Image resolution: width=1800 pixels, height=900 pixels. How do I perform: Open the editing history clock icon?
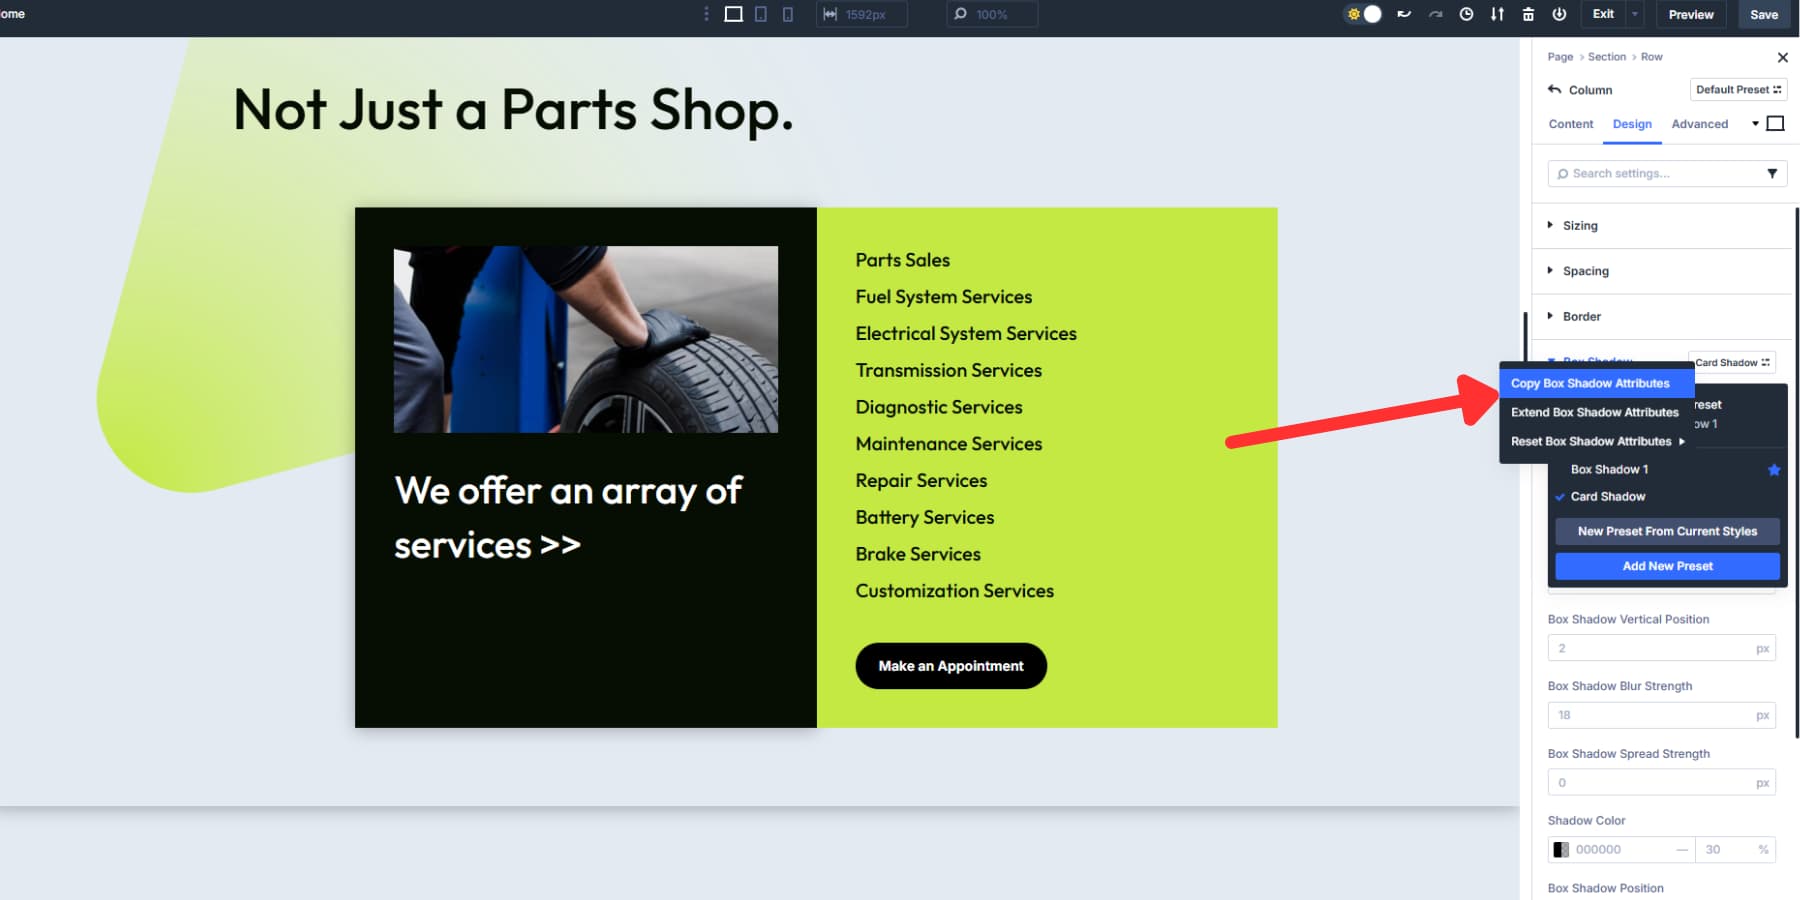(x=1466, y=14)
